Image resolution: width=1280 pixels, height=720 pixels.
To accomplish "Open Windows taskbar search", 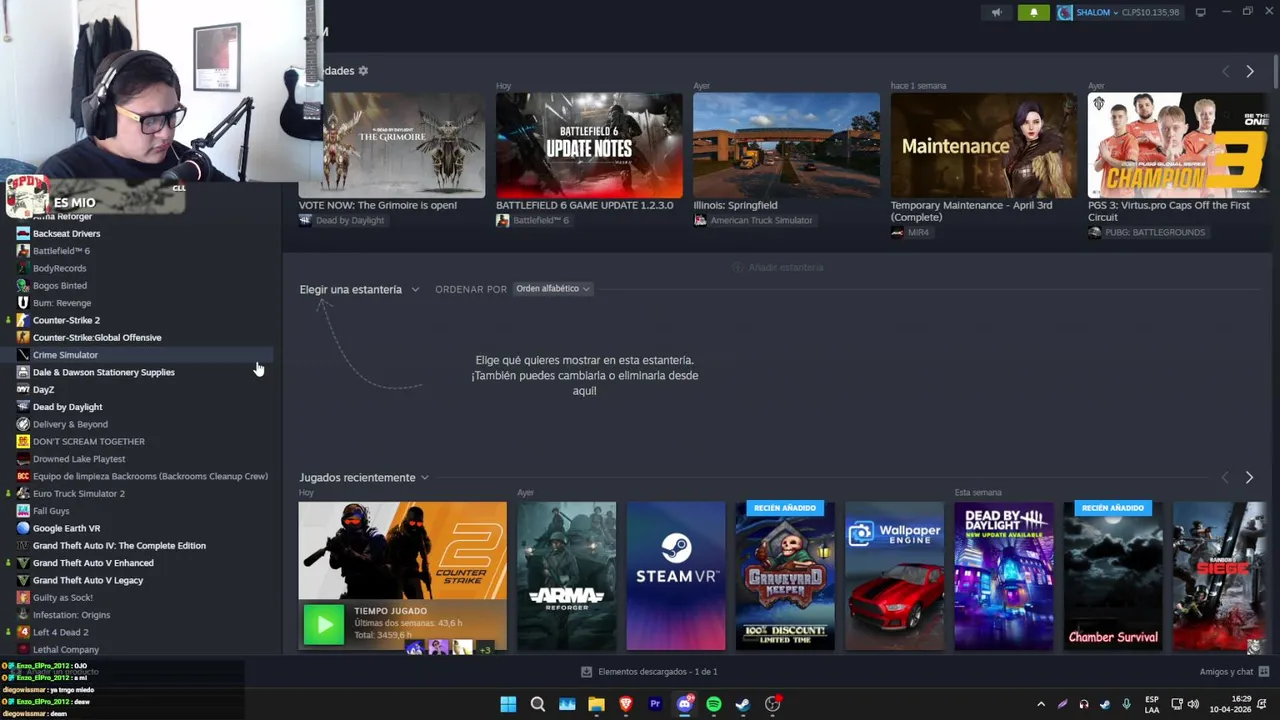I will (537, 704).
